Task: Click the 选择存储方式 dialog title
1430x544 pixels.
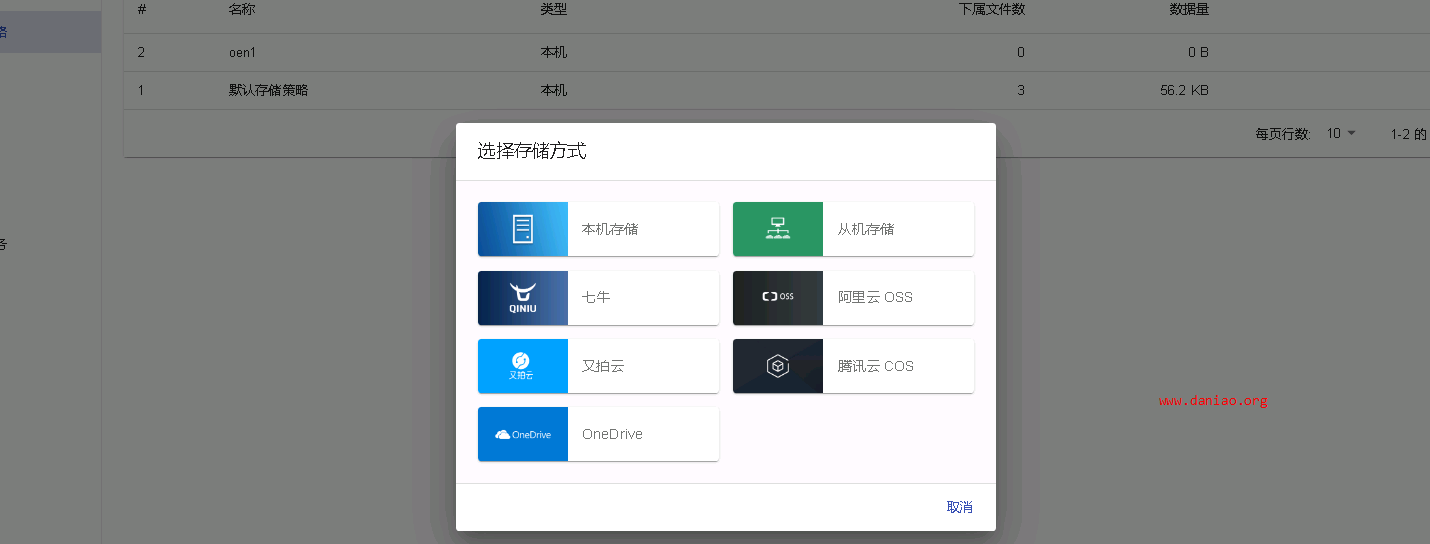Action: coord(531,151)
